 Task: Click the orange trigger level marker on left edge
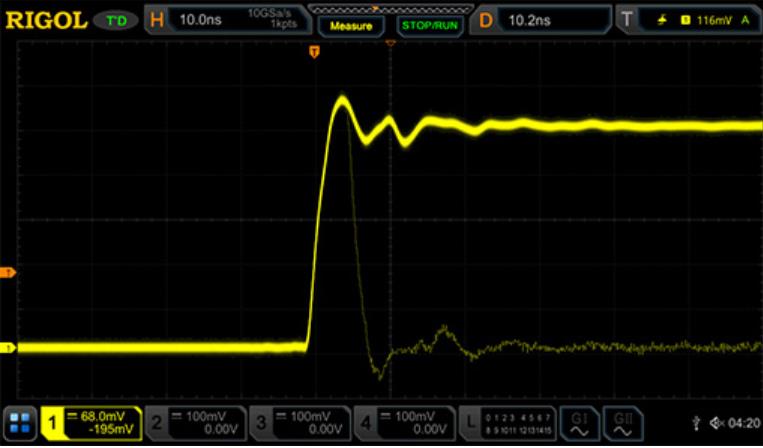coord(9,272)
